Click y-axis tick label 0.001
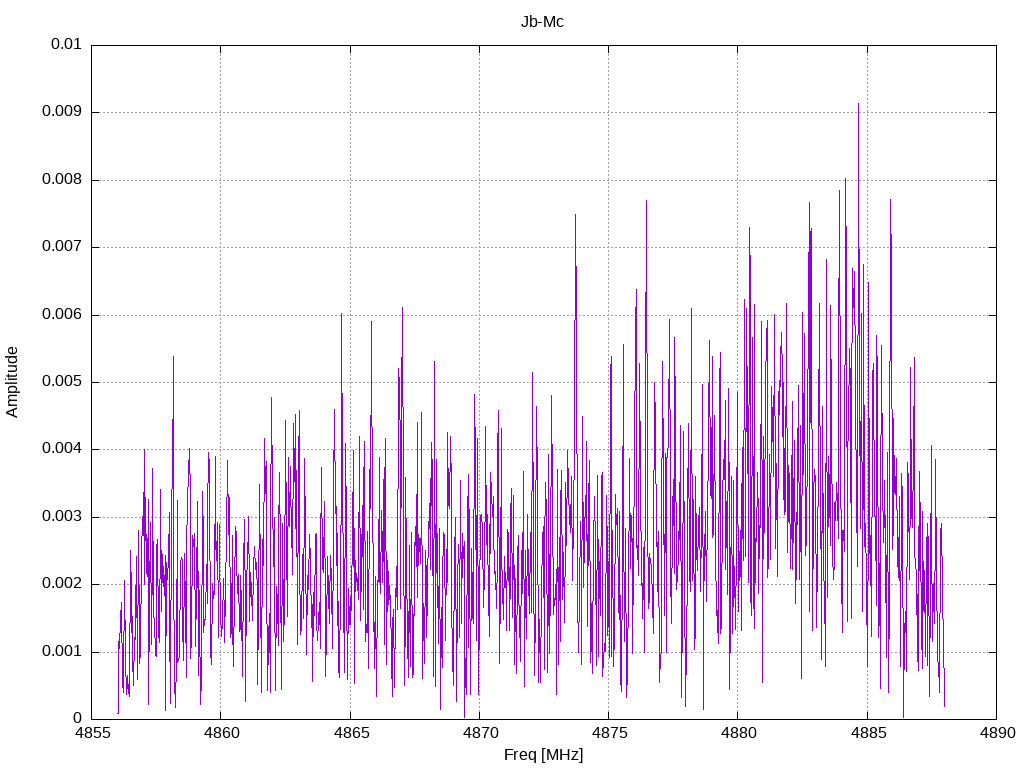The image size is (1024, 768). pyautogui.click(x=62, y=652)
